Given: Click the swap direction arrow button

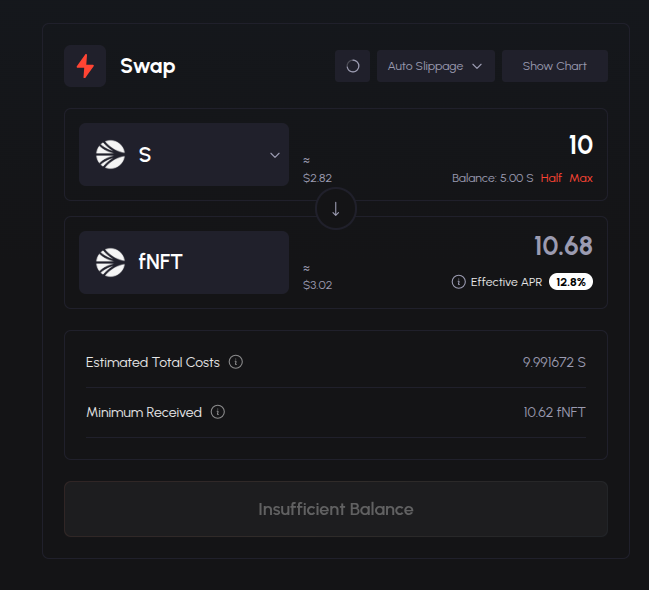Looking at the screenshot, I should pyautogui.click(x=336, y=209).
